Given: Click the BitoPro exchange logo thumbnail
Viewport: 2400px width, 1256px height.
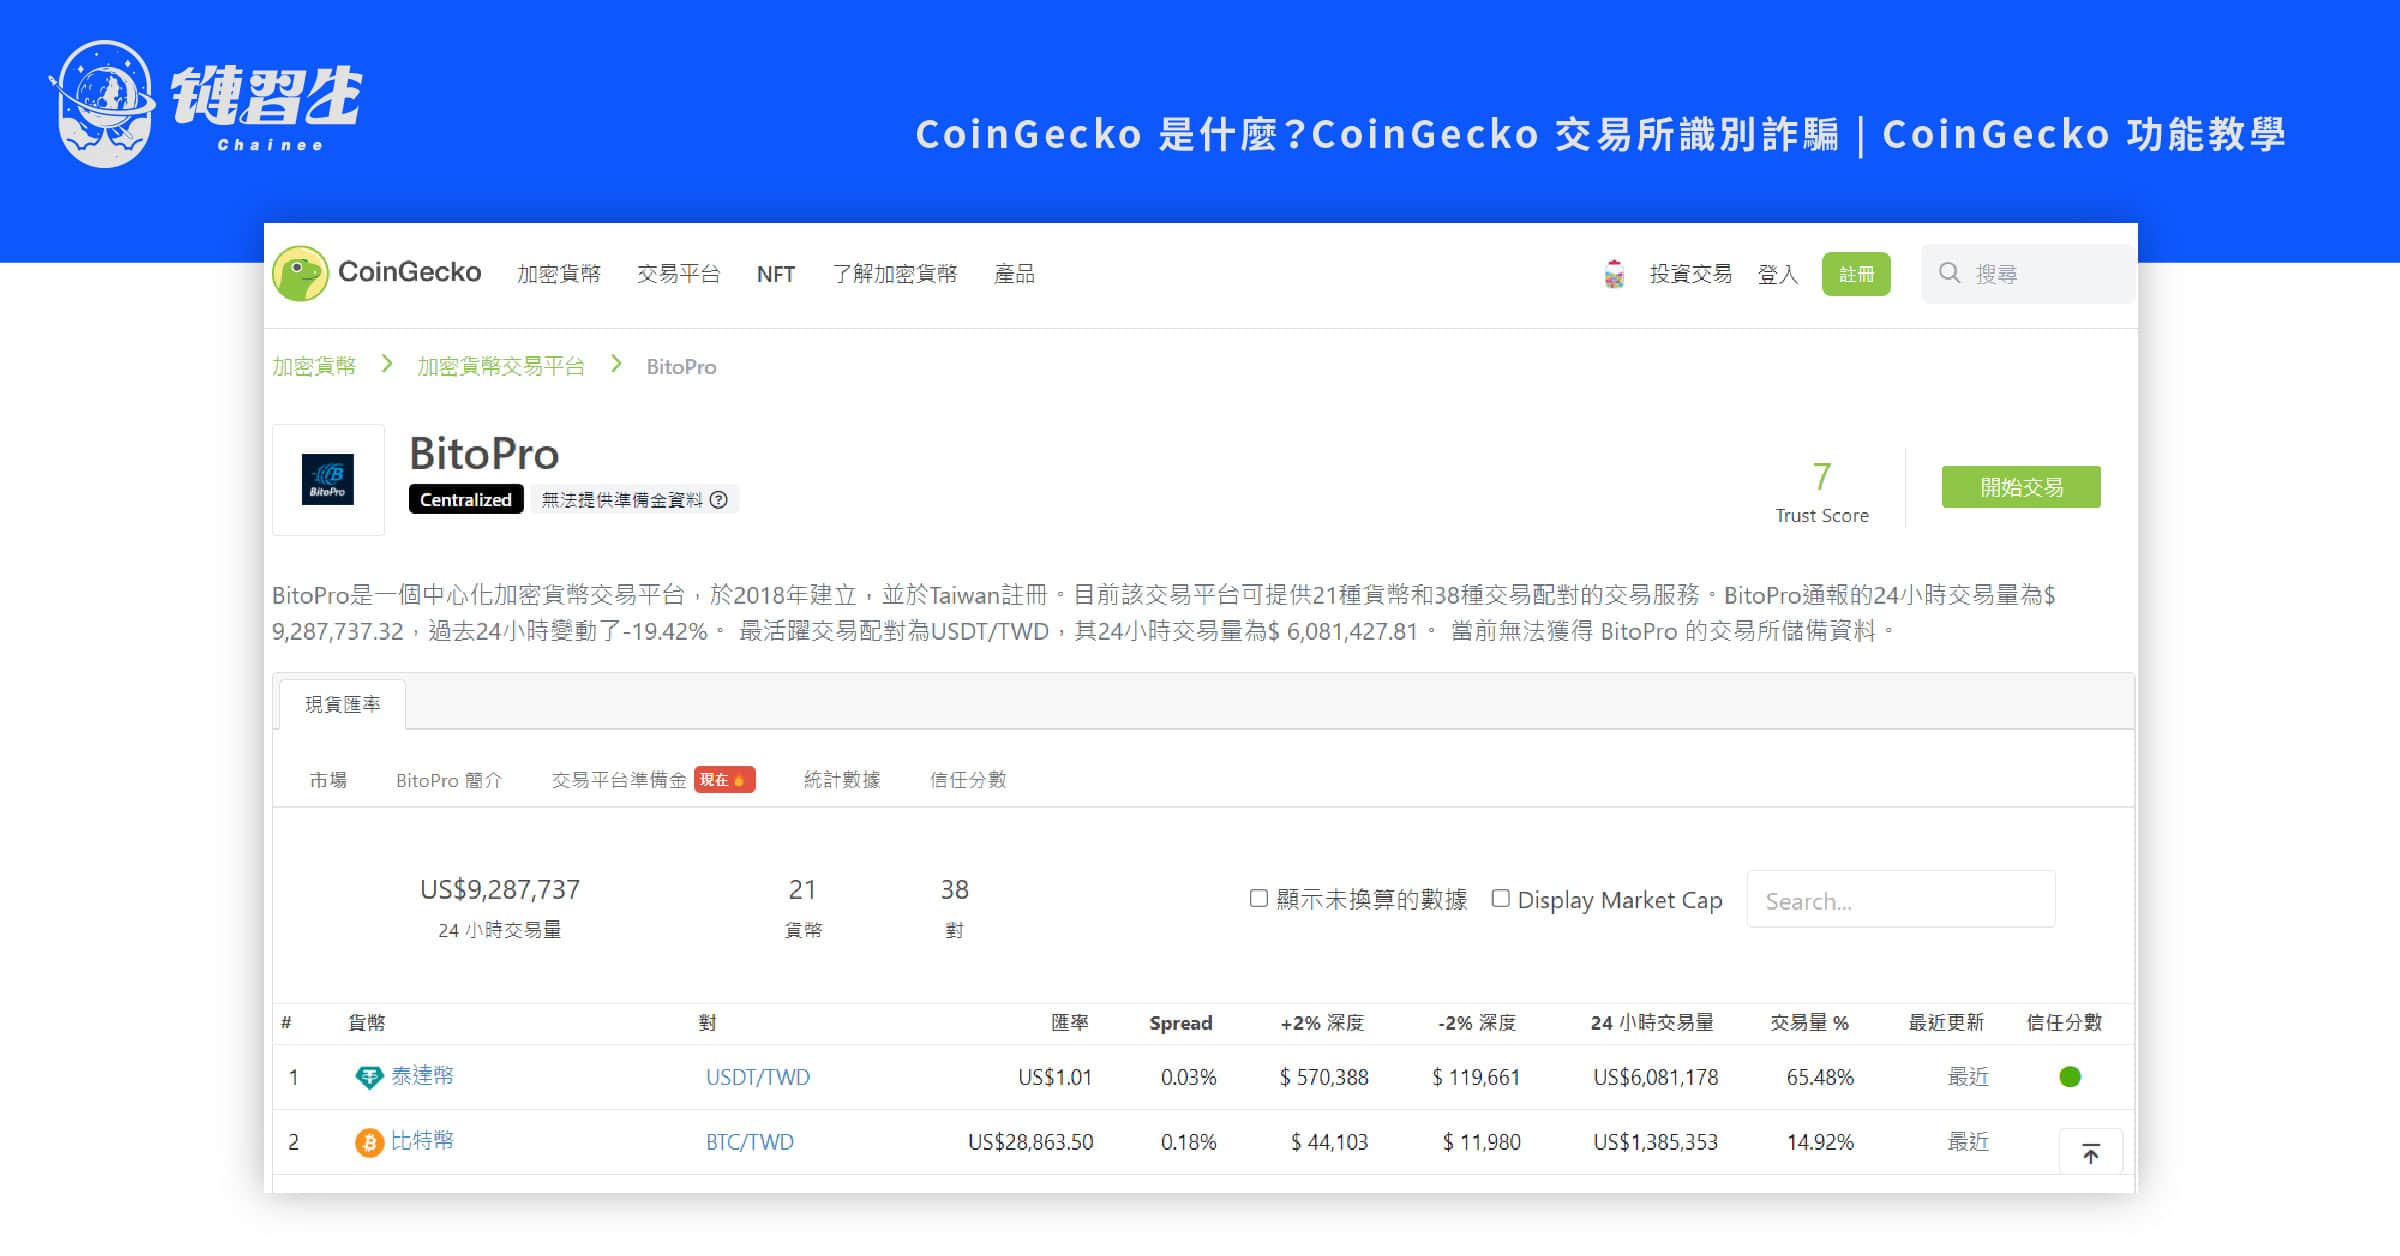Looking at the screenshot, I should 328,479.
